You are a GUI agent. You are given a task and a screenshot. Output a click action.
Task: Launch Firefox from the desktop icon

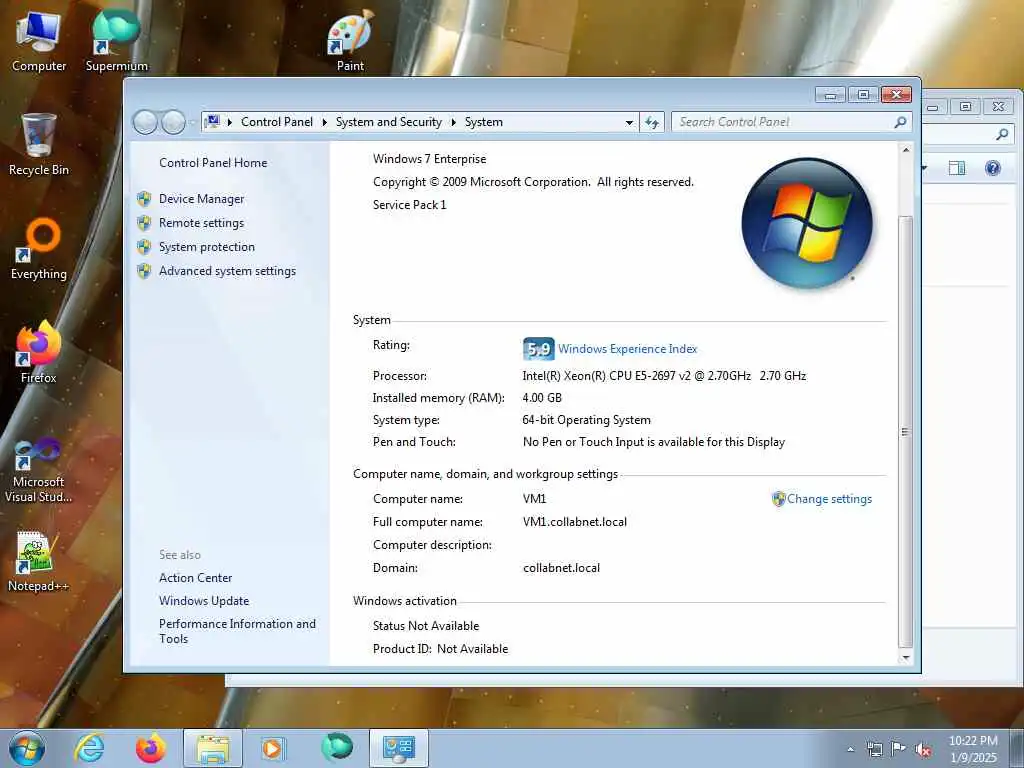pyautogui.click(x=39, y=353)
